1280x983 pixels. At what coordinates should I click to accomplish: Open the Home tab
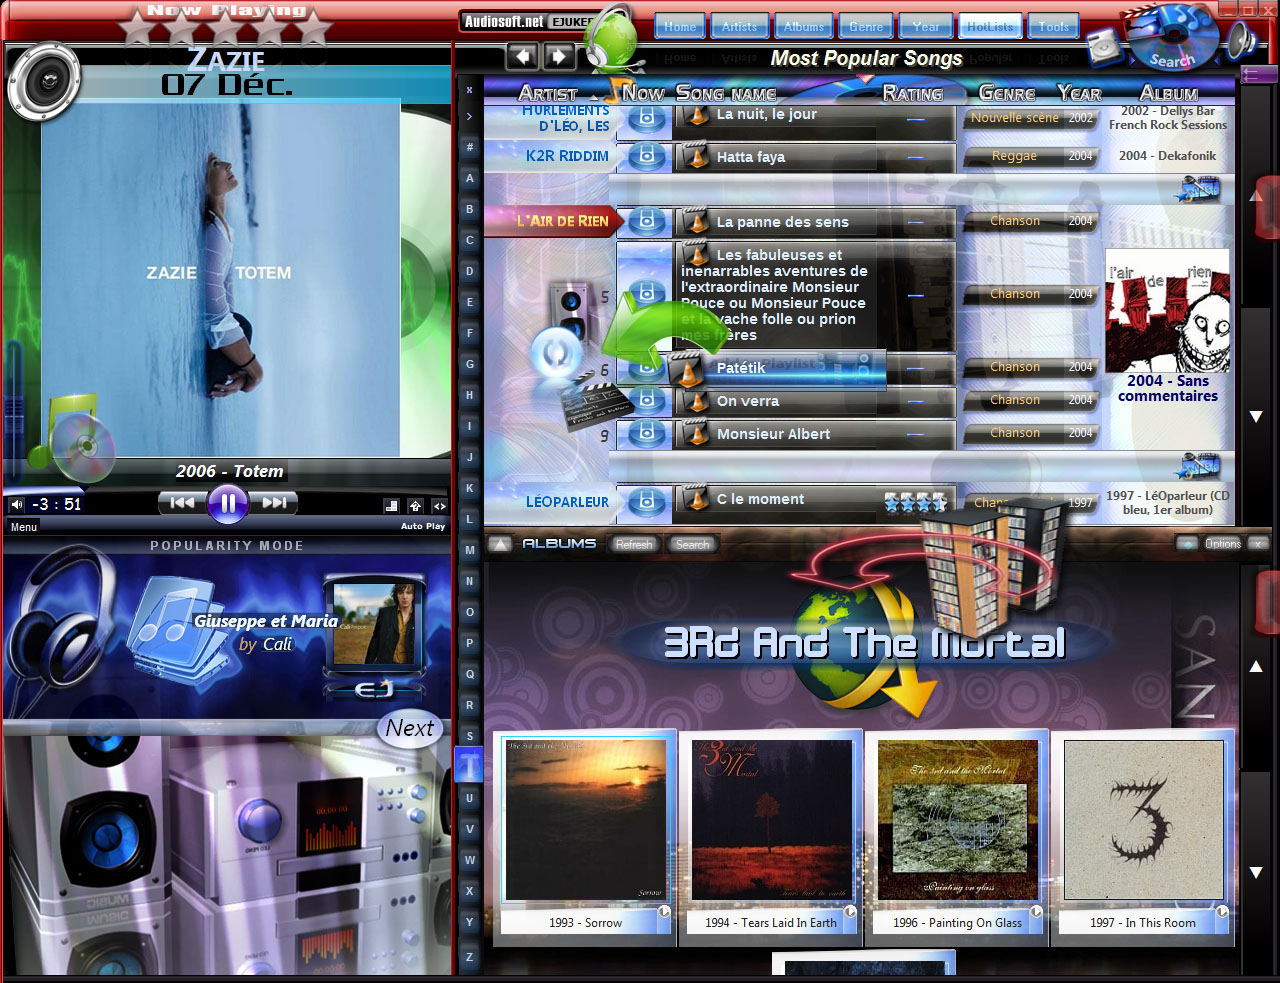coord(680,27)
